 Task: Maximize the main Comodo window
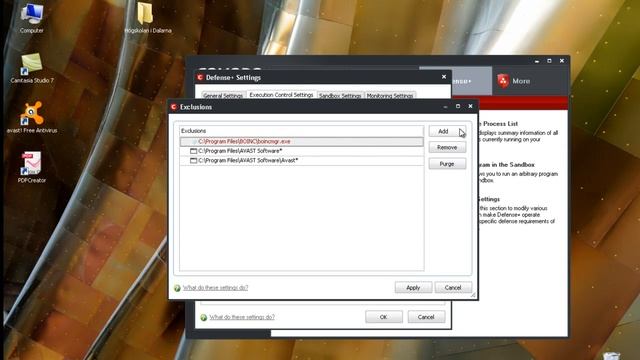(x=549, y=60)
